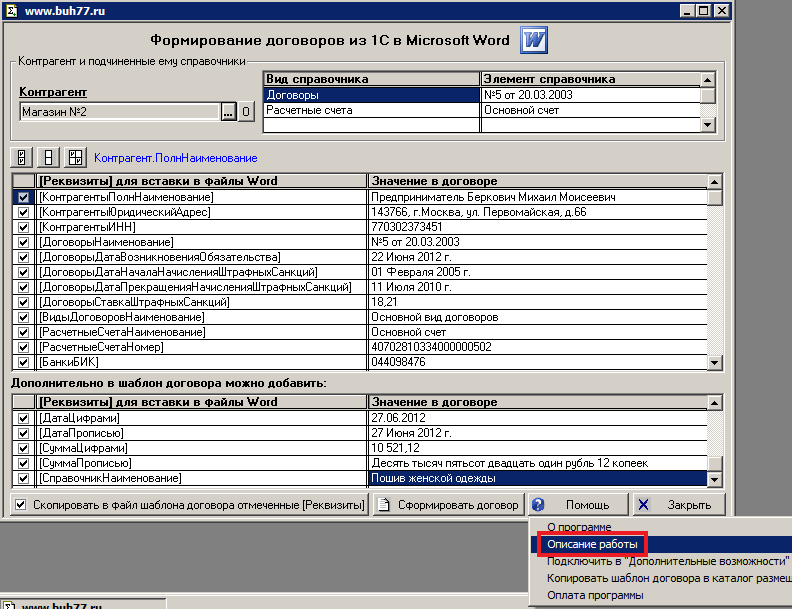This screenshot has width=792, height=609.
Task: Click the check-all rows icon button
Action: click(20, 157)
